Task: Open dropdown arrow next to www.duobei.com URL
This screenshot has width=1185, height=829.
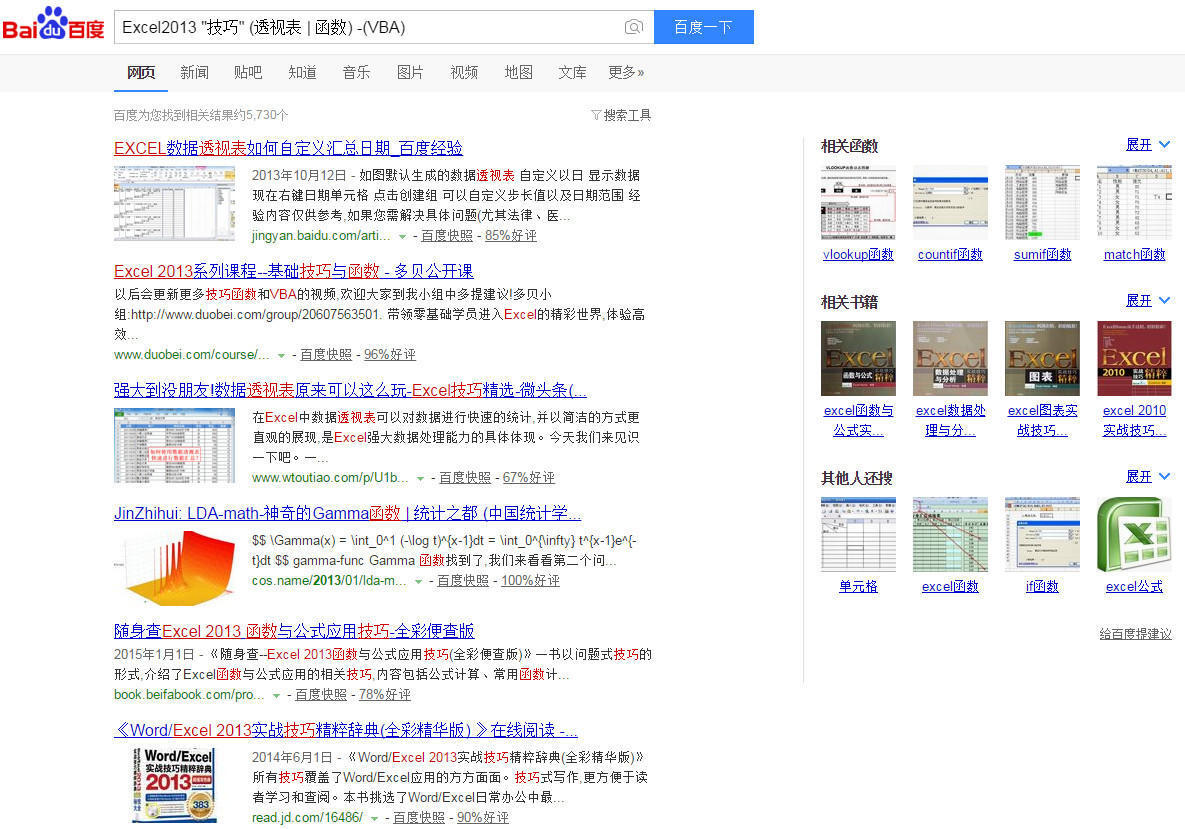Action: (281, 355)
